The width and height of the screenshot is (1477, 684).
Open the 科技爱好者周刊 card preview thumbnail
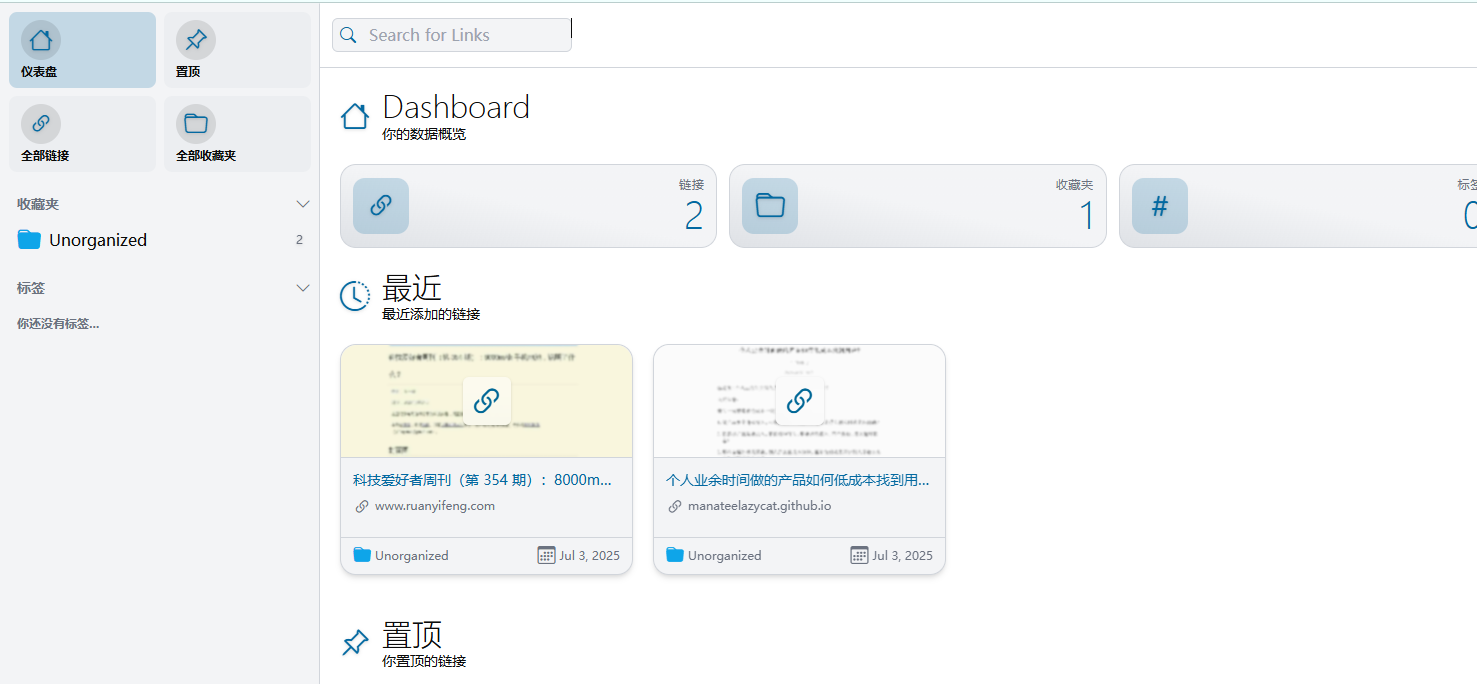click(x=486, y=401)
